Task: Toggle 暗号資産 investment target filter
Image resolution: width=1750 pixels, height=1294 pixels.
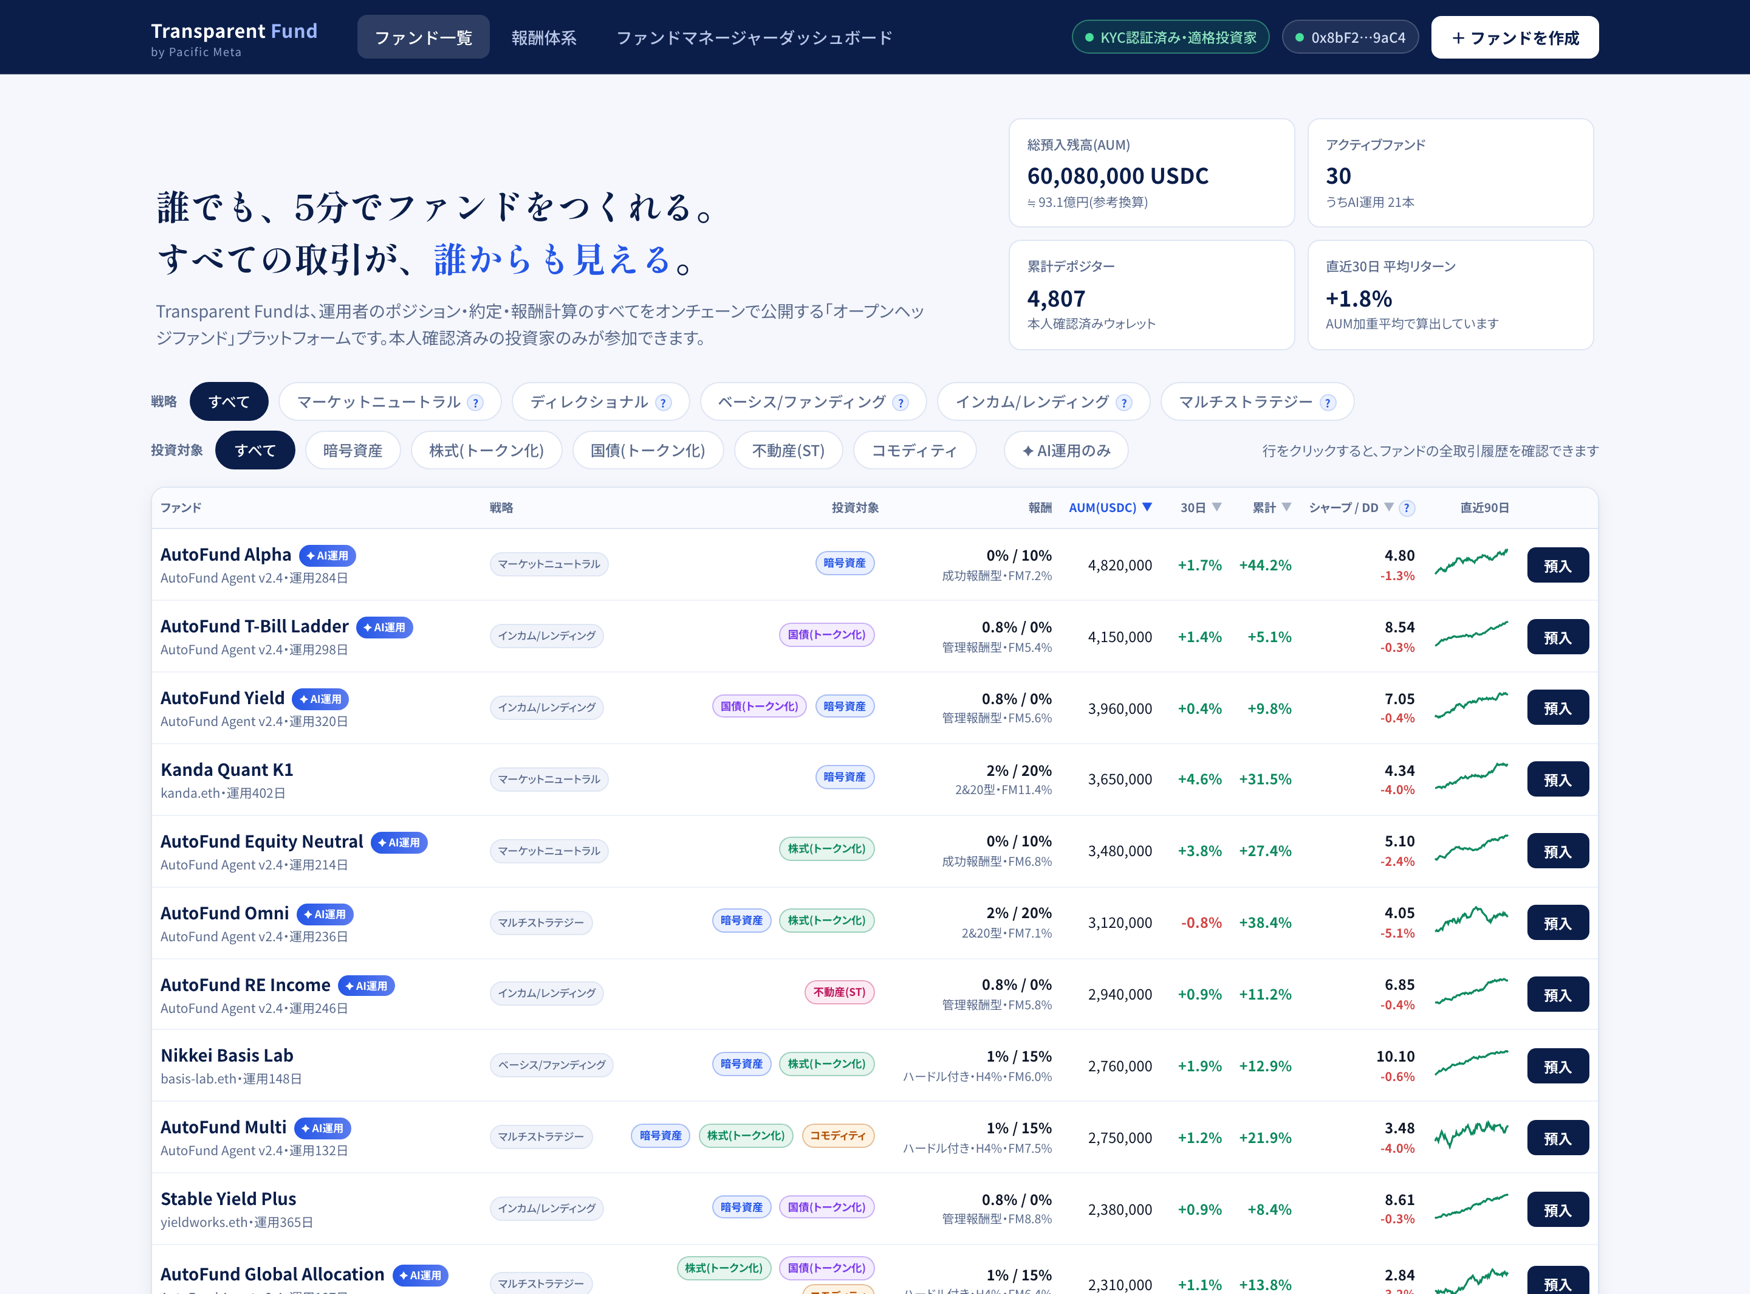Action: coord(353,451)
